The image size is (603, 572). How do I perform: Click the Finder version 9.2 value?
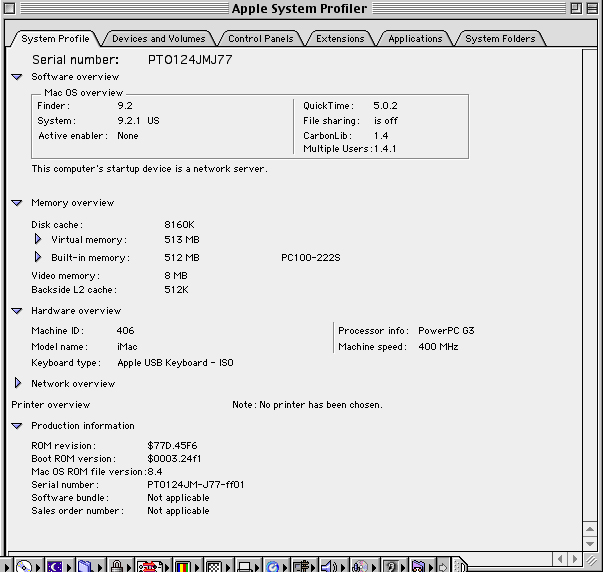(125, 106)
